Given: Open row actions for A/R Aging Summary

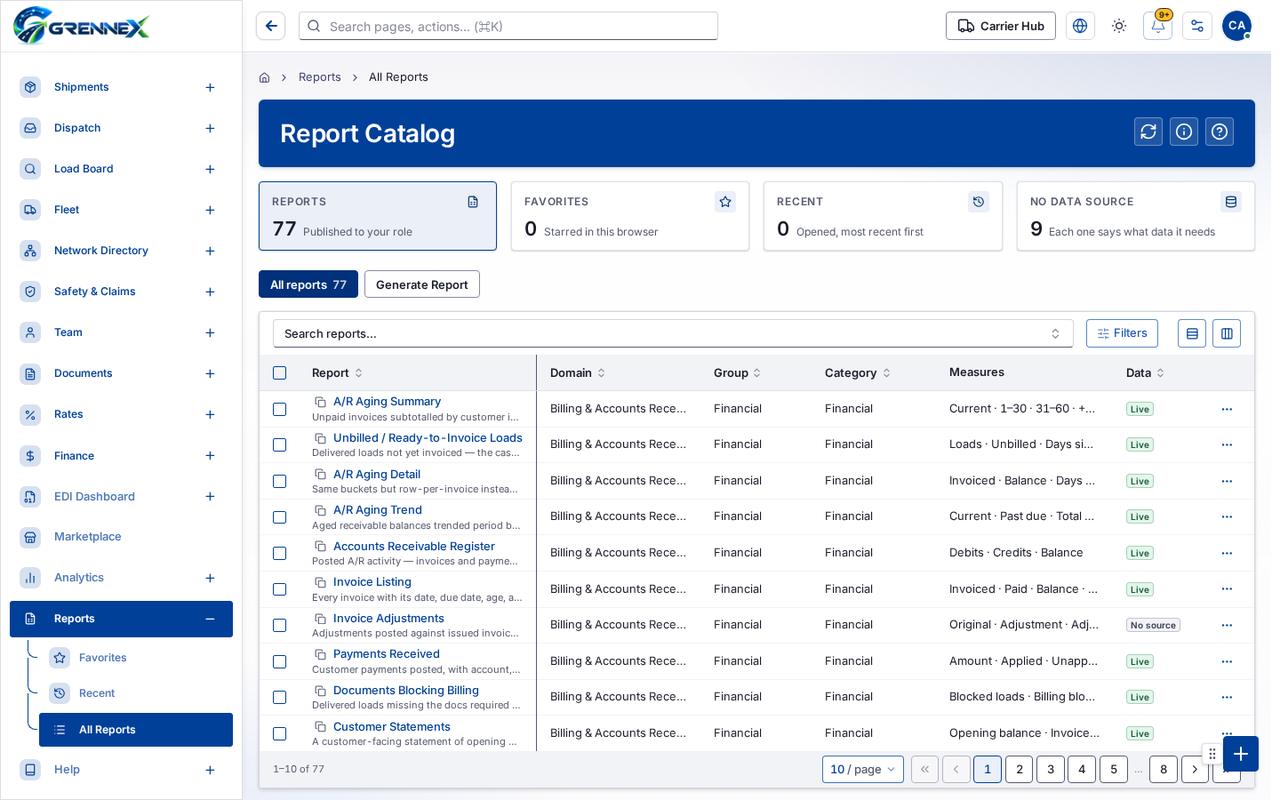Looking at the screenshot, I should [x=1227, y=409].
